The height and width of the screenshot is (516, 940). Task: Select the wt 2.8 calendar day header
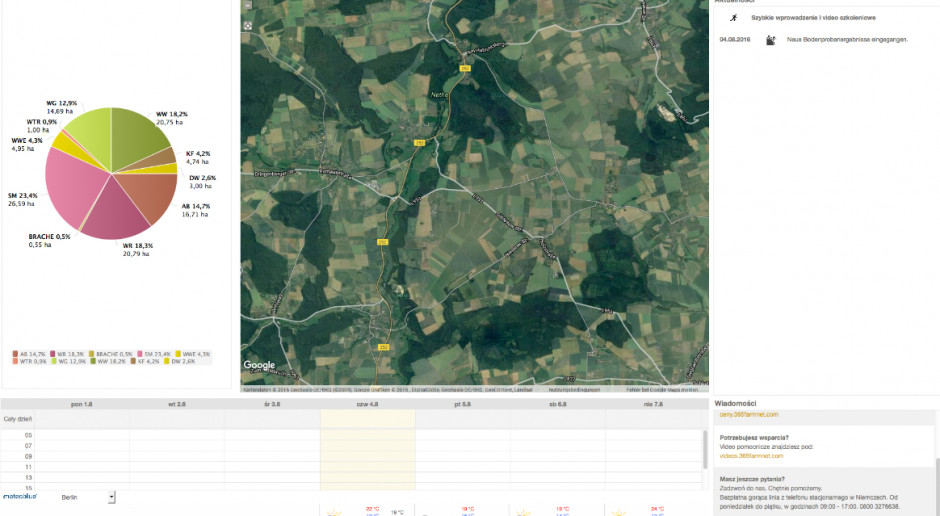click(177, 405)
